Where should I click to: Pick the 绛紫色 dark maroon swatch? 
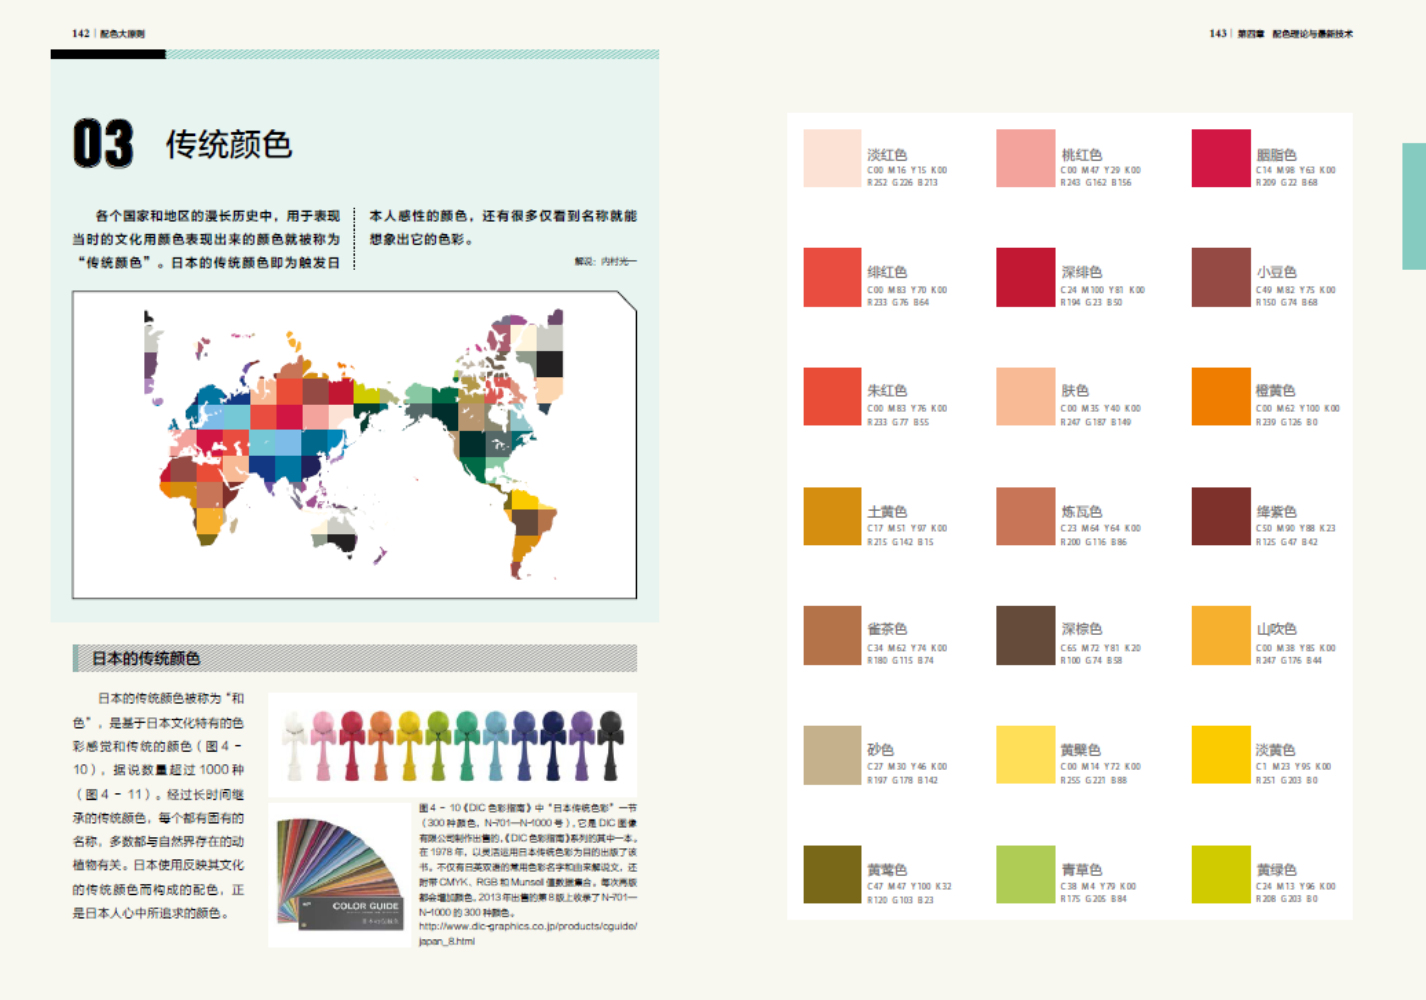point(1221,516)
